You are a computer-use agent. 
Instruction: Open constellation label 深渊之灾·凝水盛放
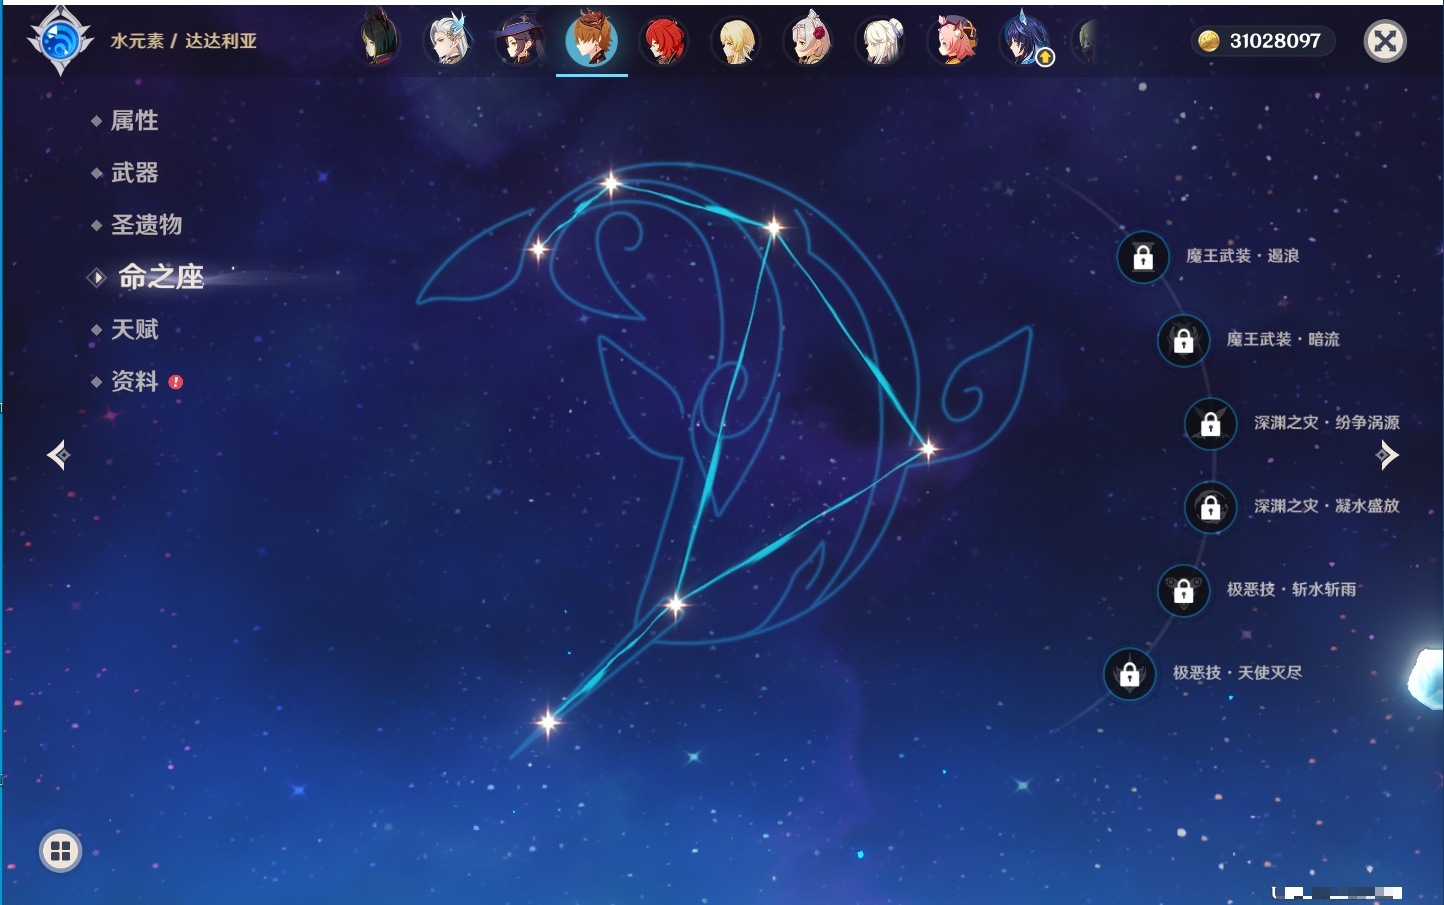point(1327,506)
